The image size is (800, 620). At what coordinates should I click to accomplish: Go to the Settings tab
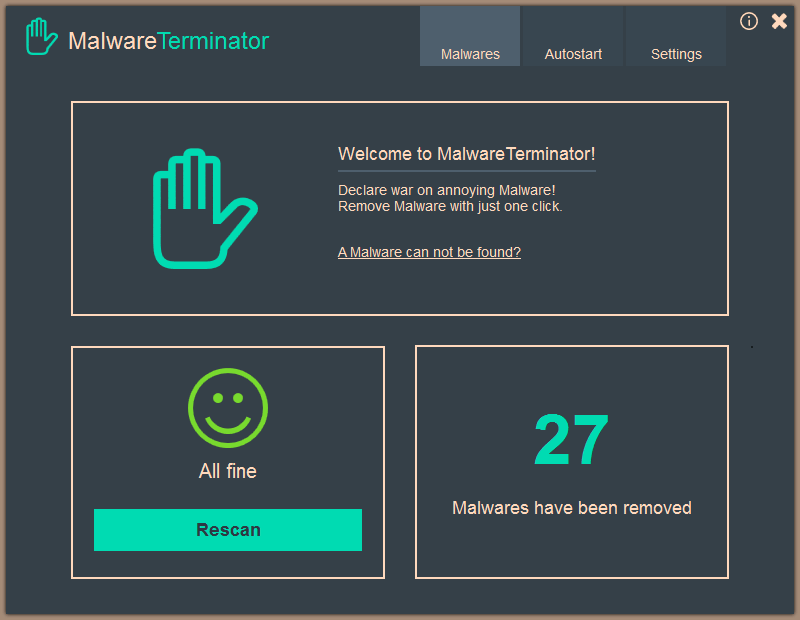click(676, 36)
